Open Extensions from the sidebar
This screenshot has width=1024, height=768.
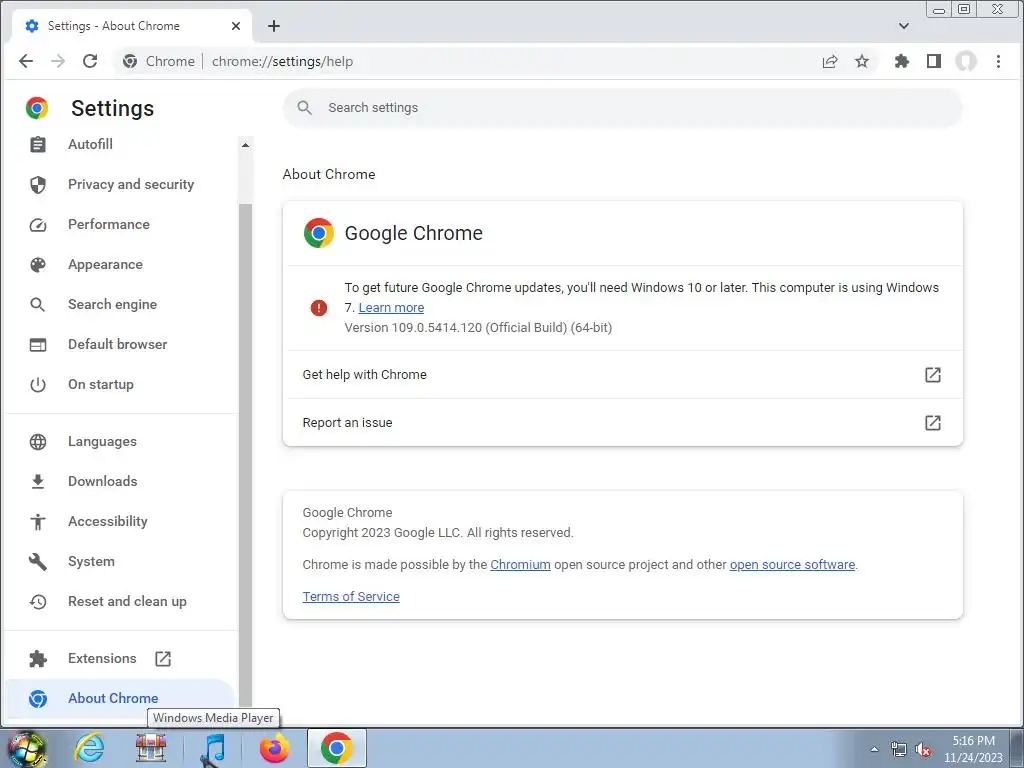click(x=102, y=658)
